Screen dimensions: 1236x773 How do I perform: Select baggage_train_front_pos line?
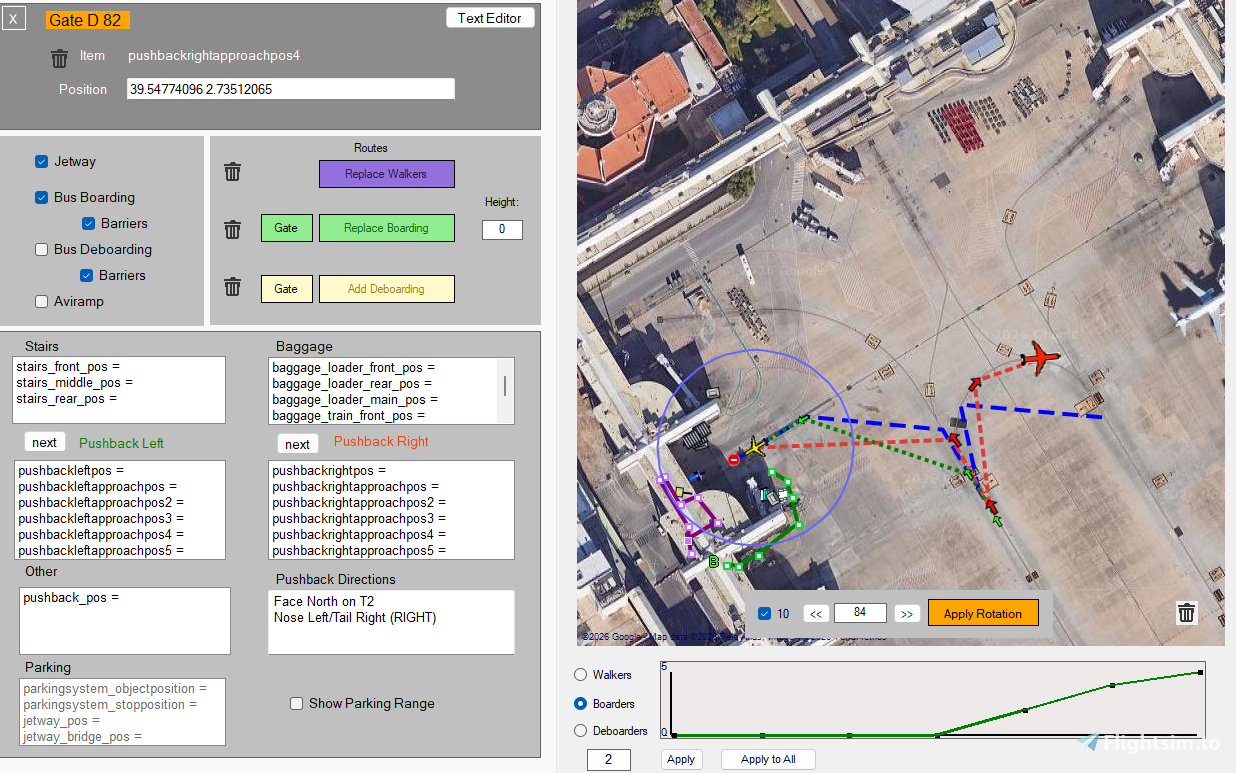[349, 416]
